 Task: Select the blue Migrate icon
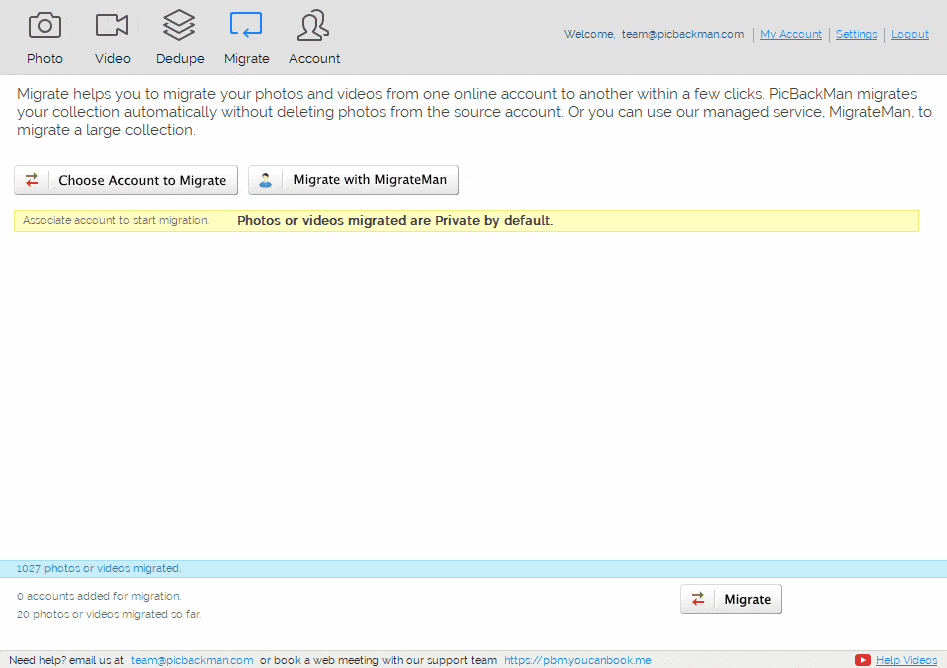(246, 25)
